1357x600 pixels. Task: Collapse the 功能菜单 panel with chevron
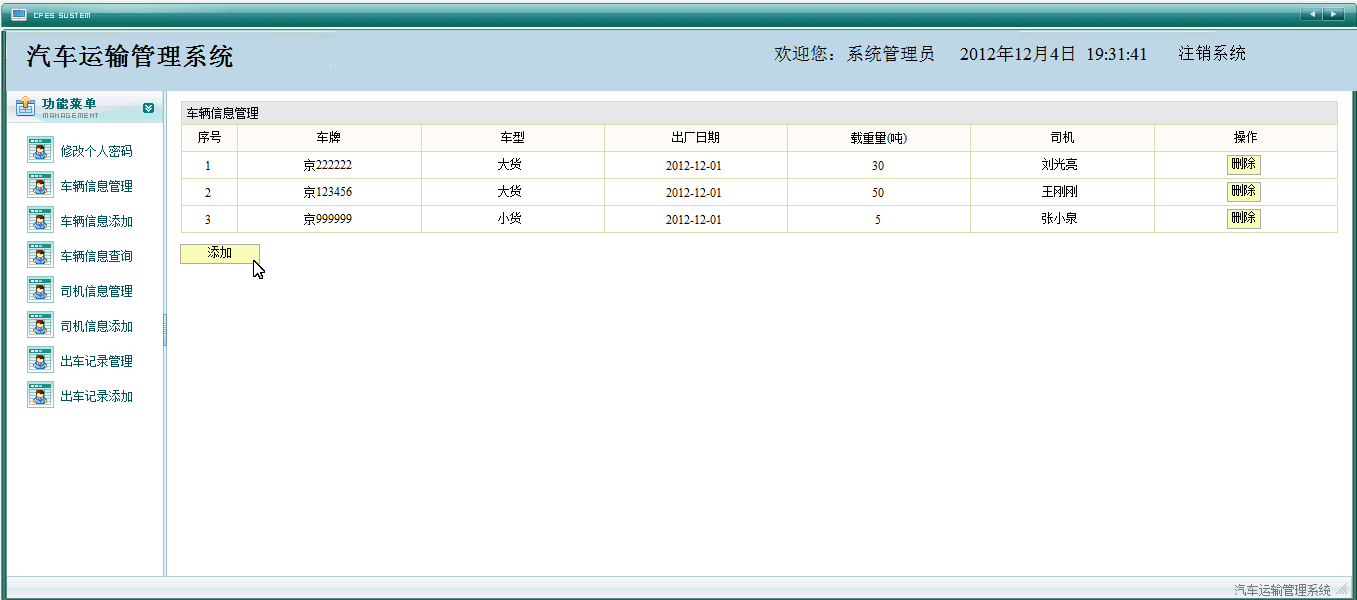(x=148, y=108)
